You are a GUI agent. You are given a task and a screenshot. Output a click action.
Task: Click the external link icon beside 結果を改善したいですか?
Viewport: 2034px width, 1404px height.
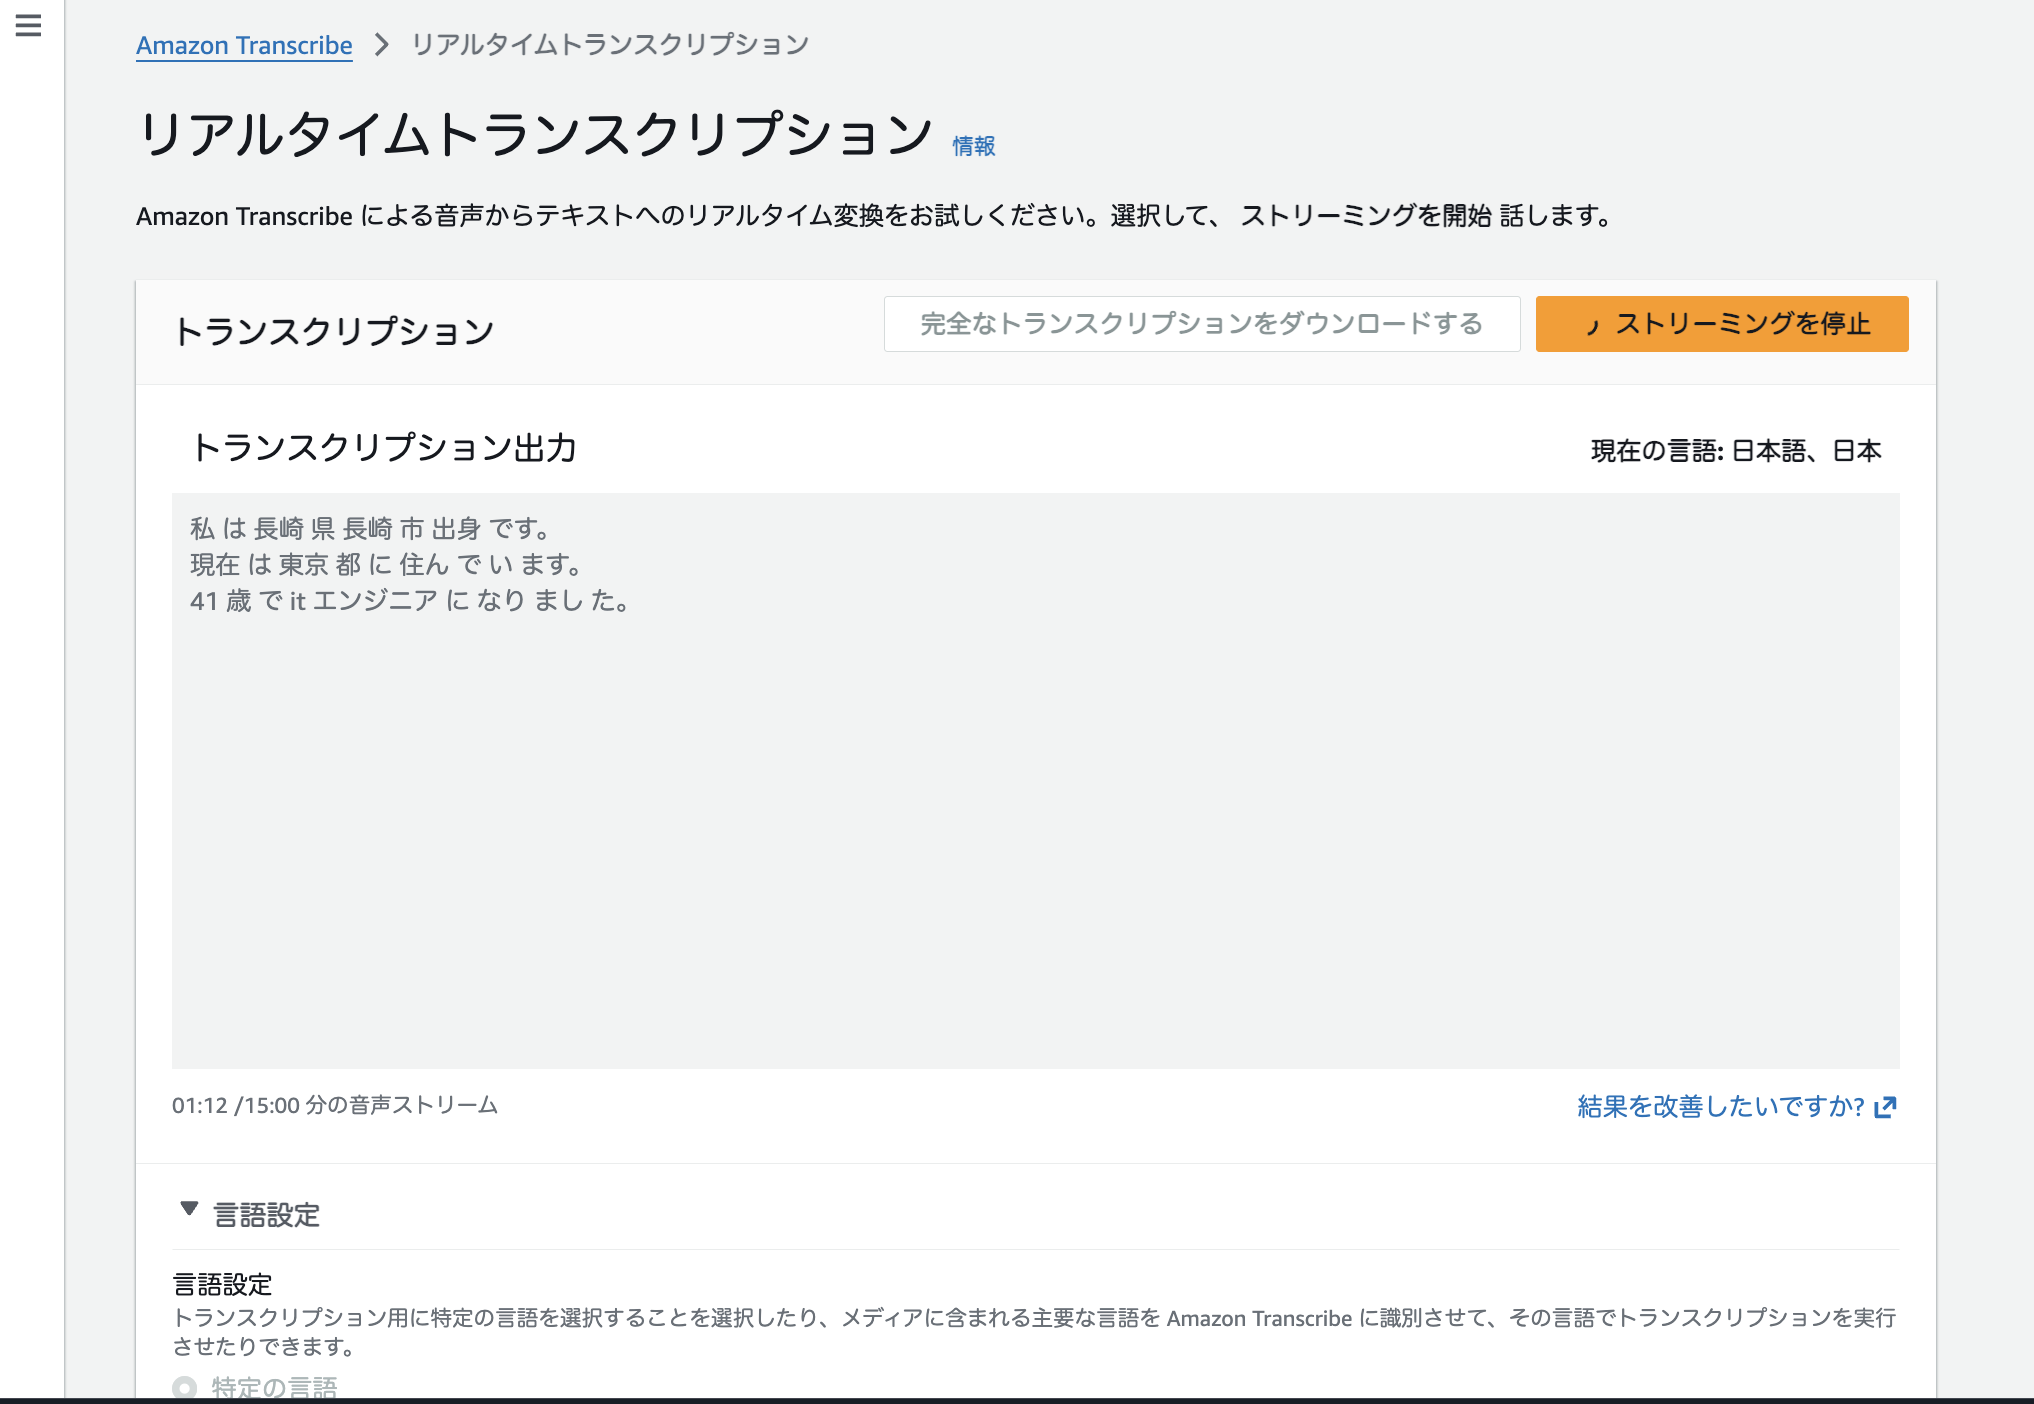(x=1886, y=1107)
